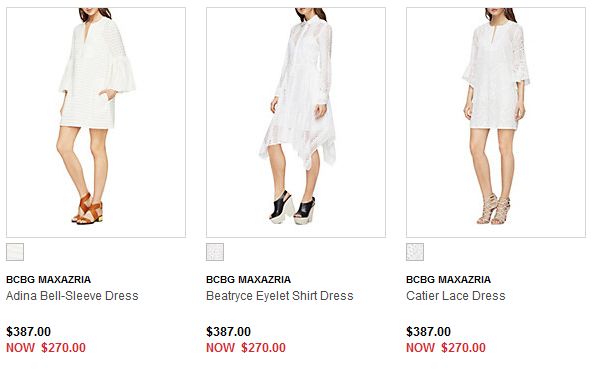Screen dimensions: 610x373
Task: Click the $387.00 price of Catier dress
Action: coord(428,331)
